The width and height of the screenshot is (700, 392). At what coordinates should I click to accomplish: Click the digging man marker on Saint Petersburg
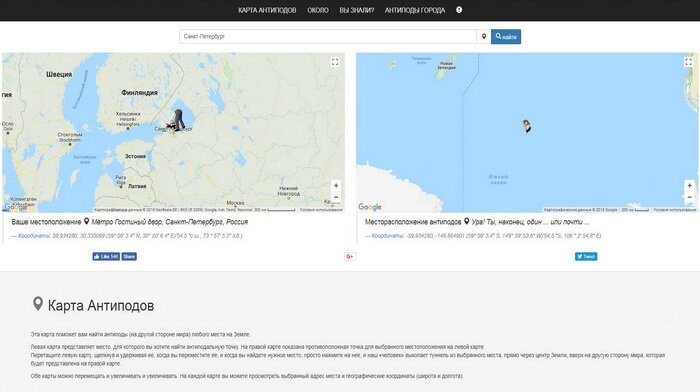tap(176, 121)
